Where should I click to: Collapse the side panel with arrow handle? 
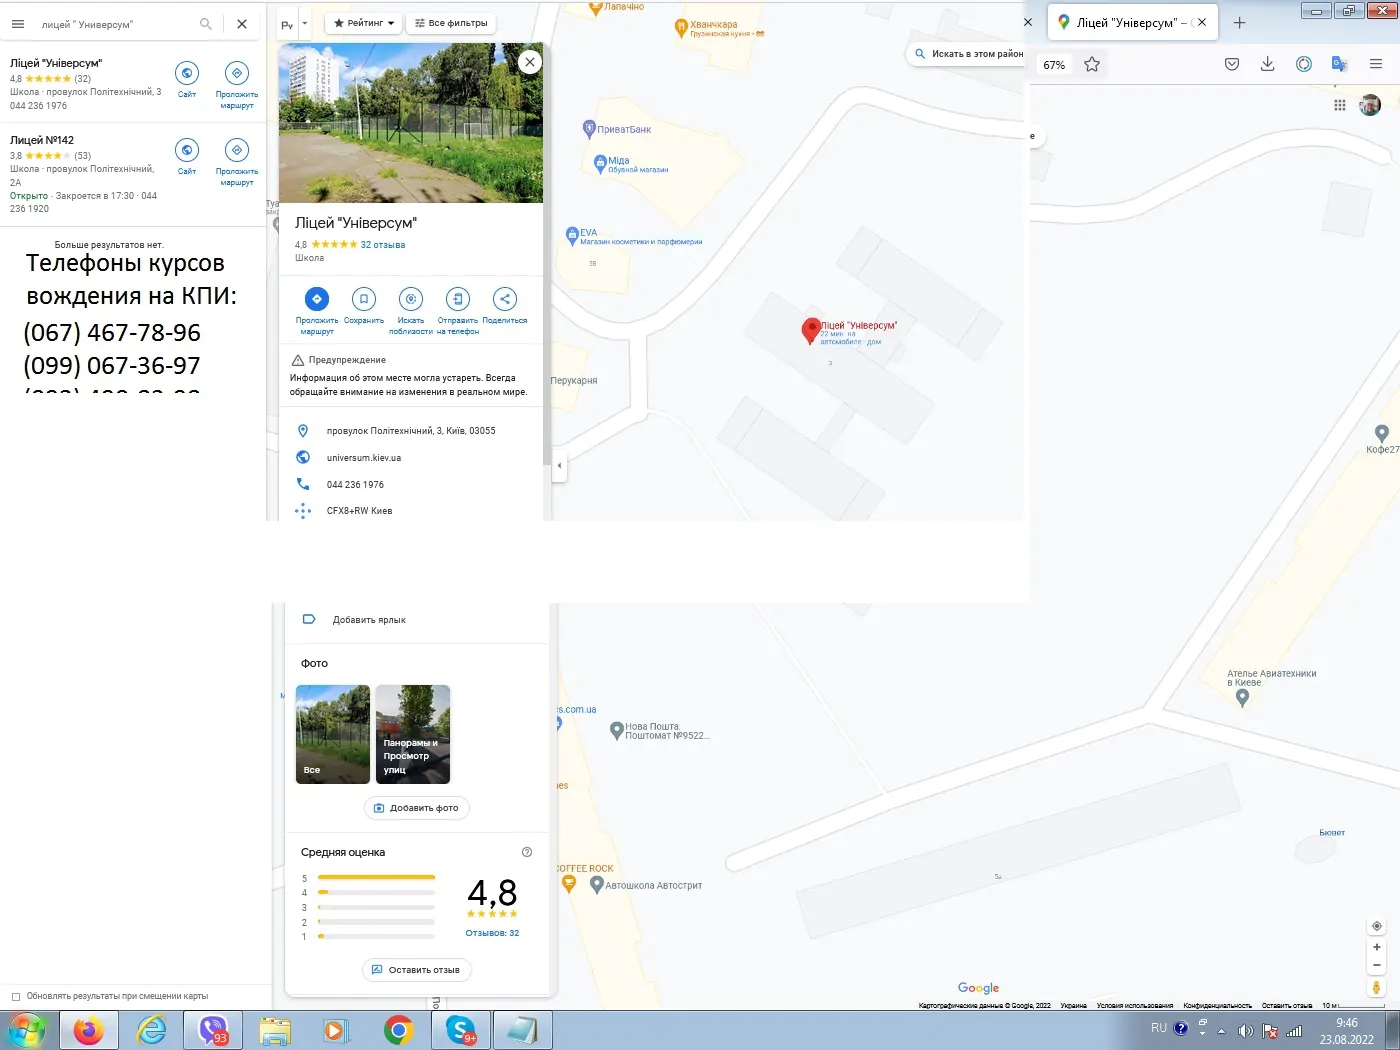pos(559,465)
